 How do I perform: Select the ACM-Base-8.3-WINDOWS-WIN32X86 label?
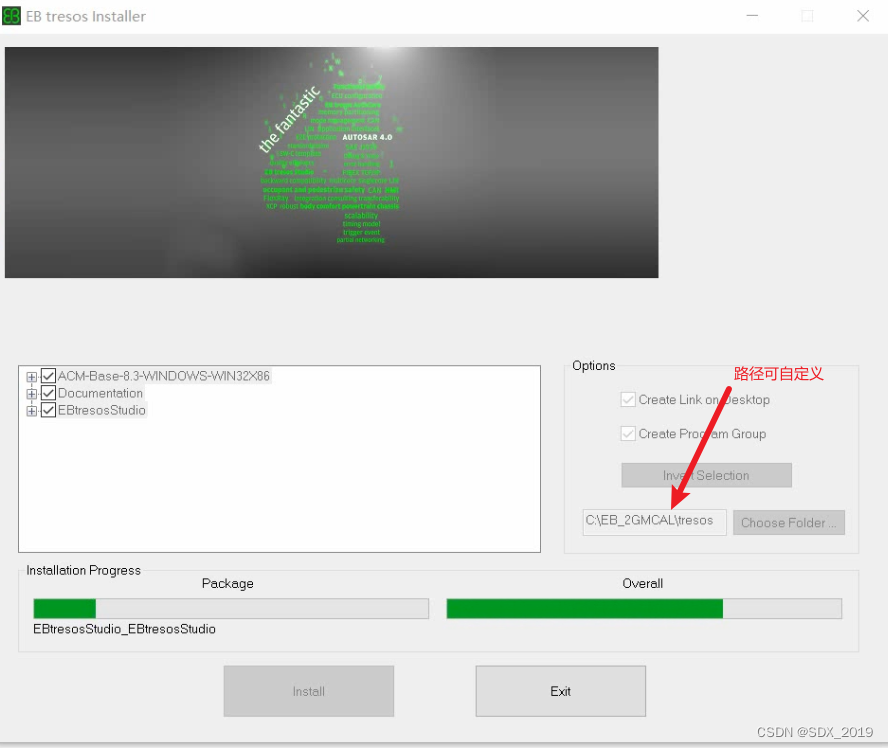(x=164, y=376)
